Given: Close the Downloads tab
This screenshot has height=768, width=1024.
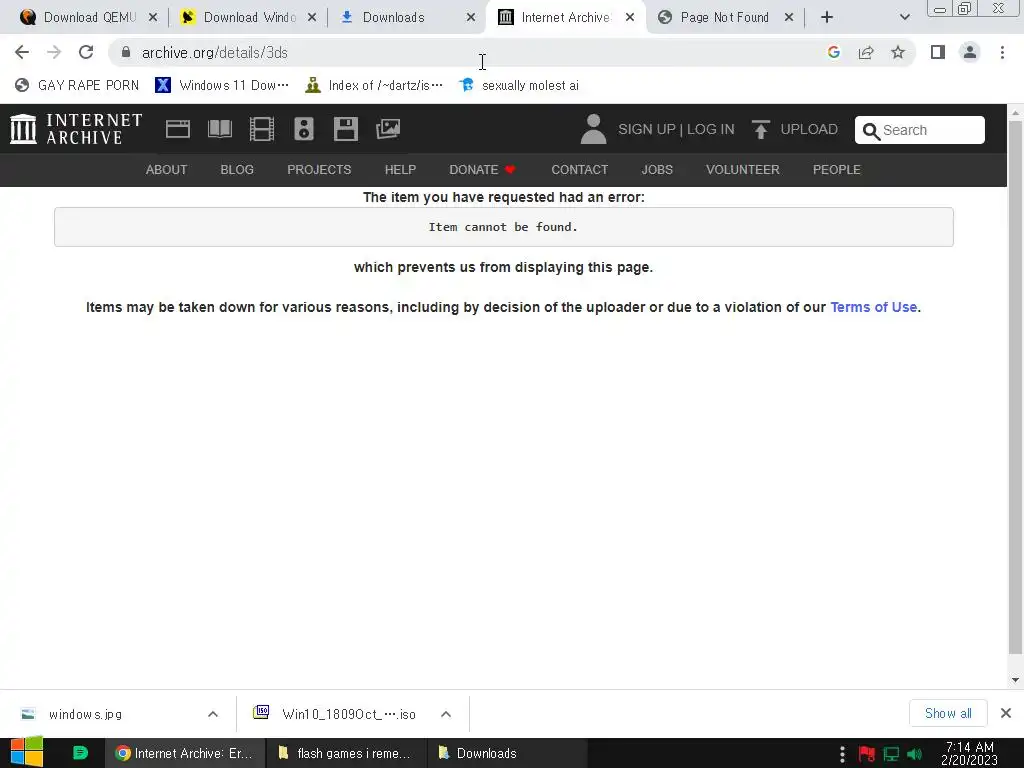Looking at the screenshot, I should pos(471,18).
